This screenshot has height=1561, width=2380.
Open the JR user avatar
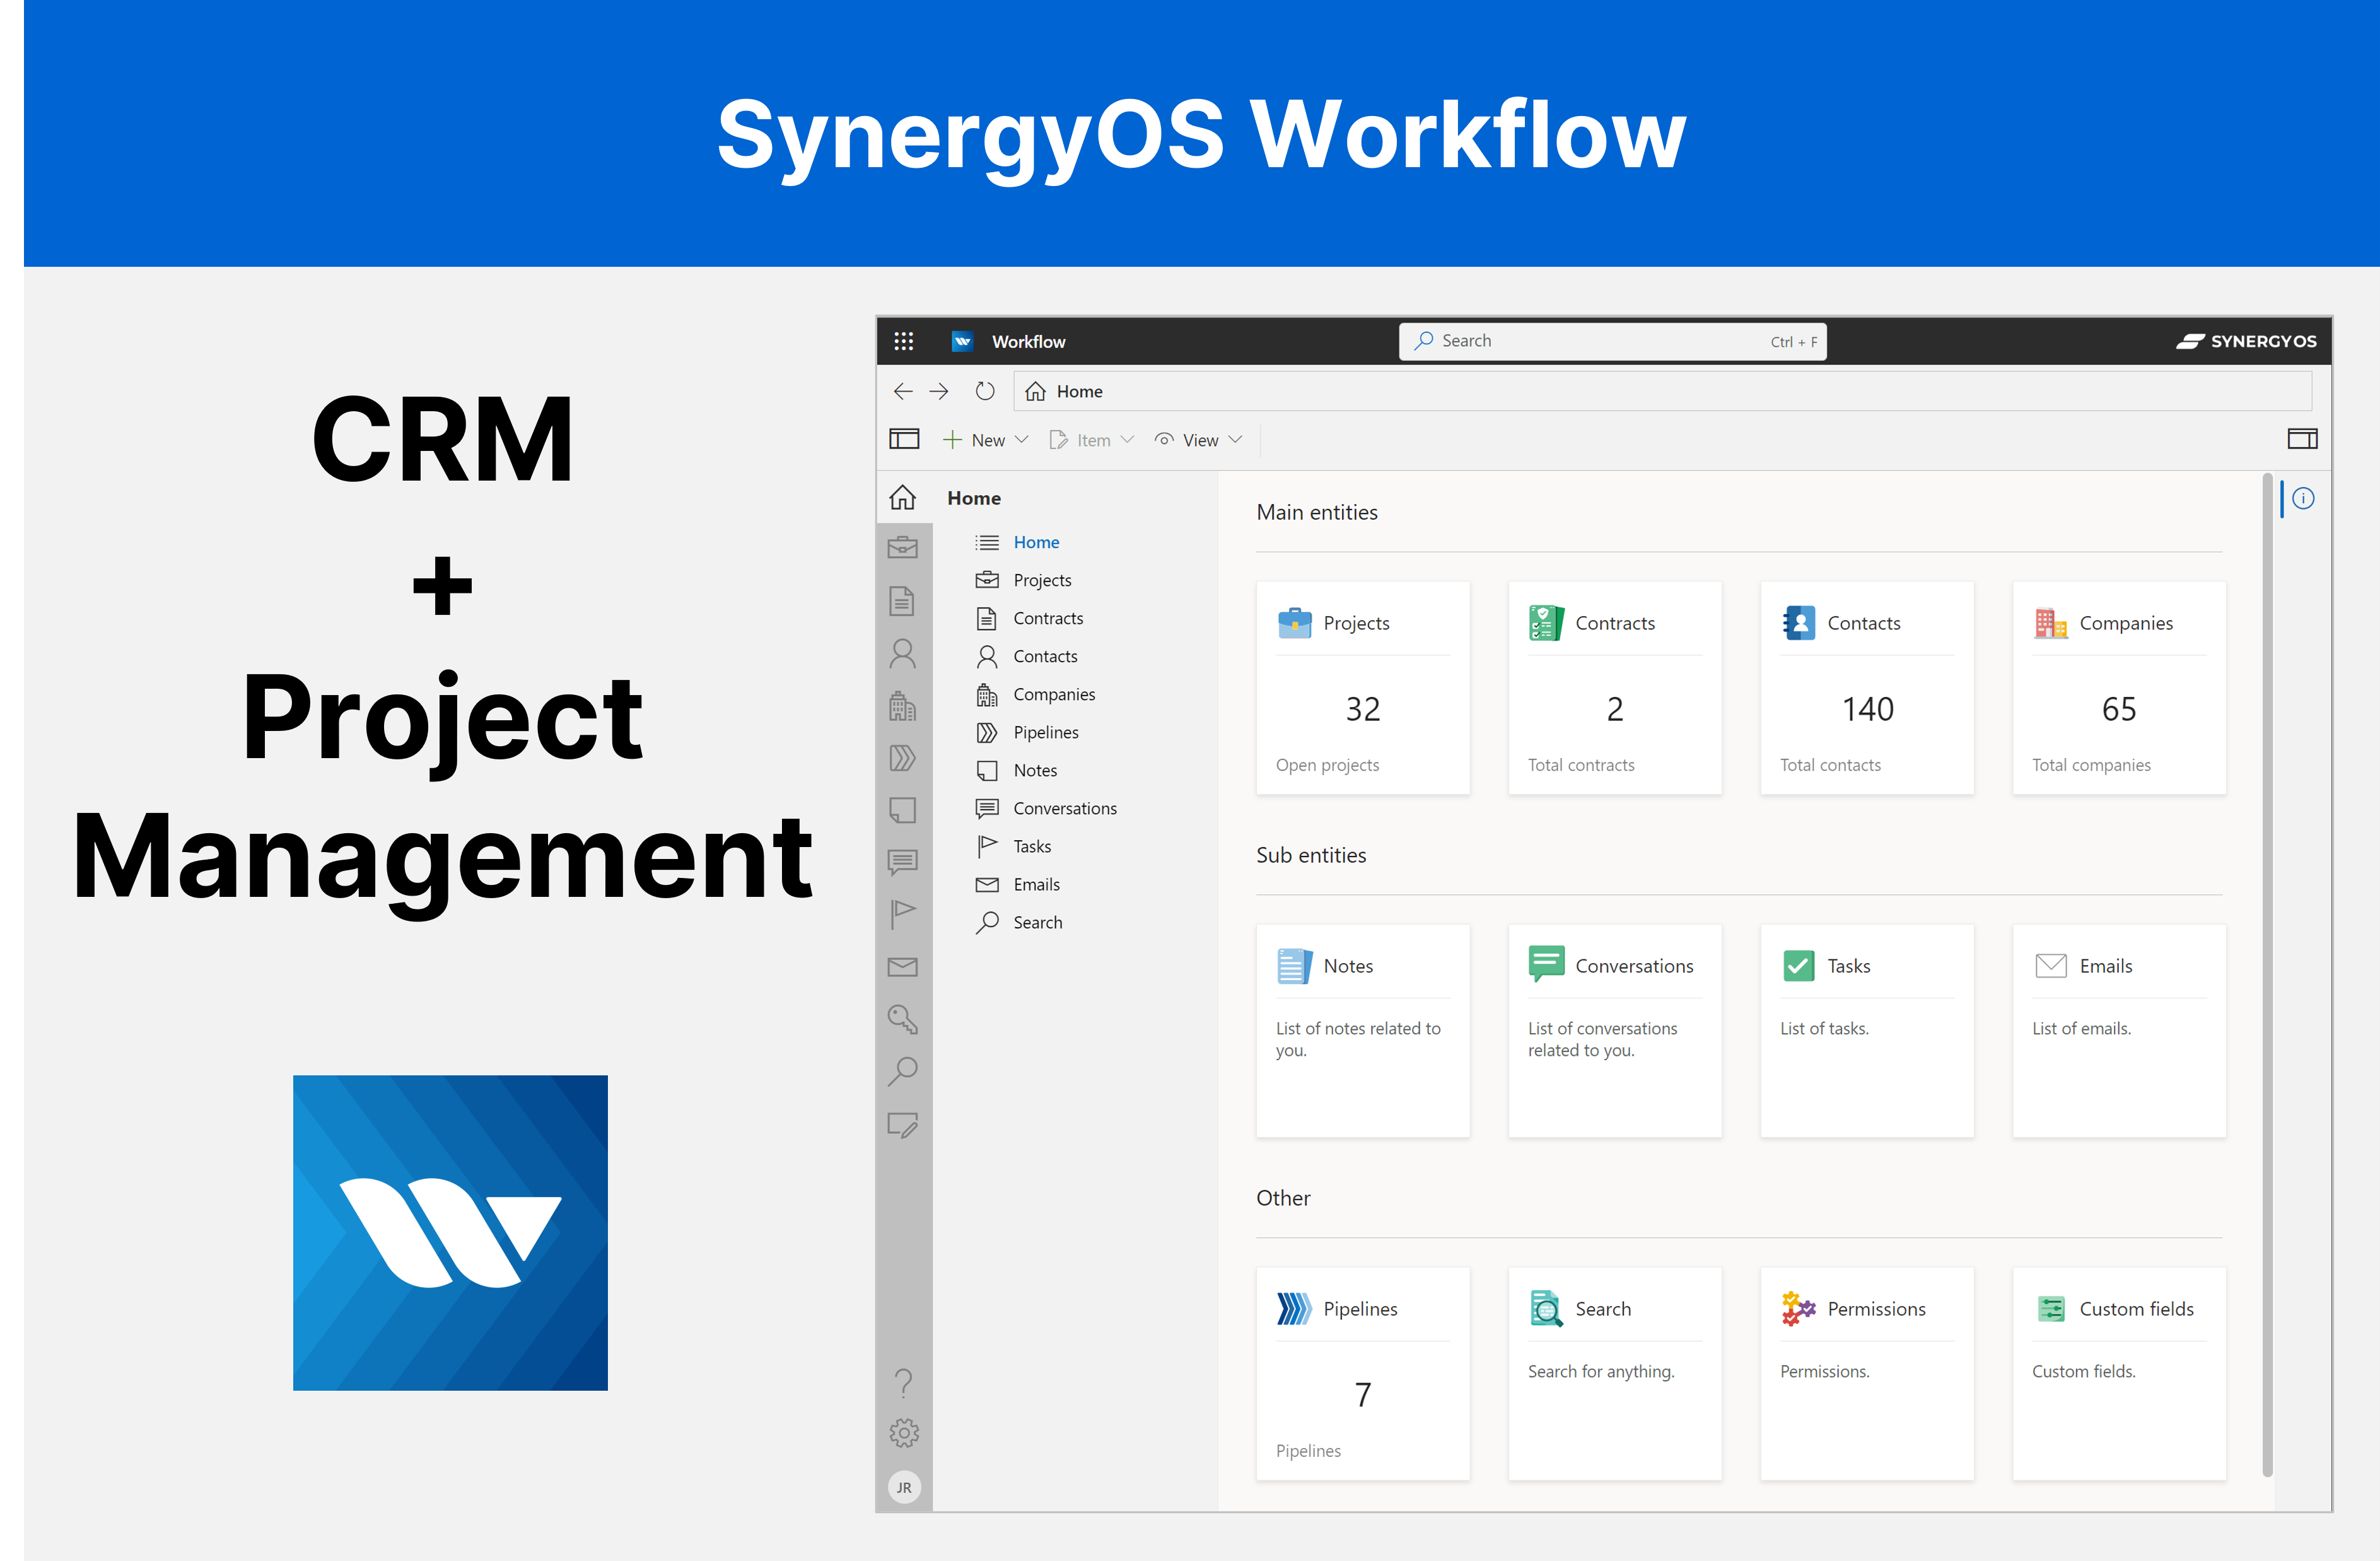click(904, 1487)
